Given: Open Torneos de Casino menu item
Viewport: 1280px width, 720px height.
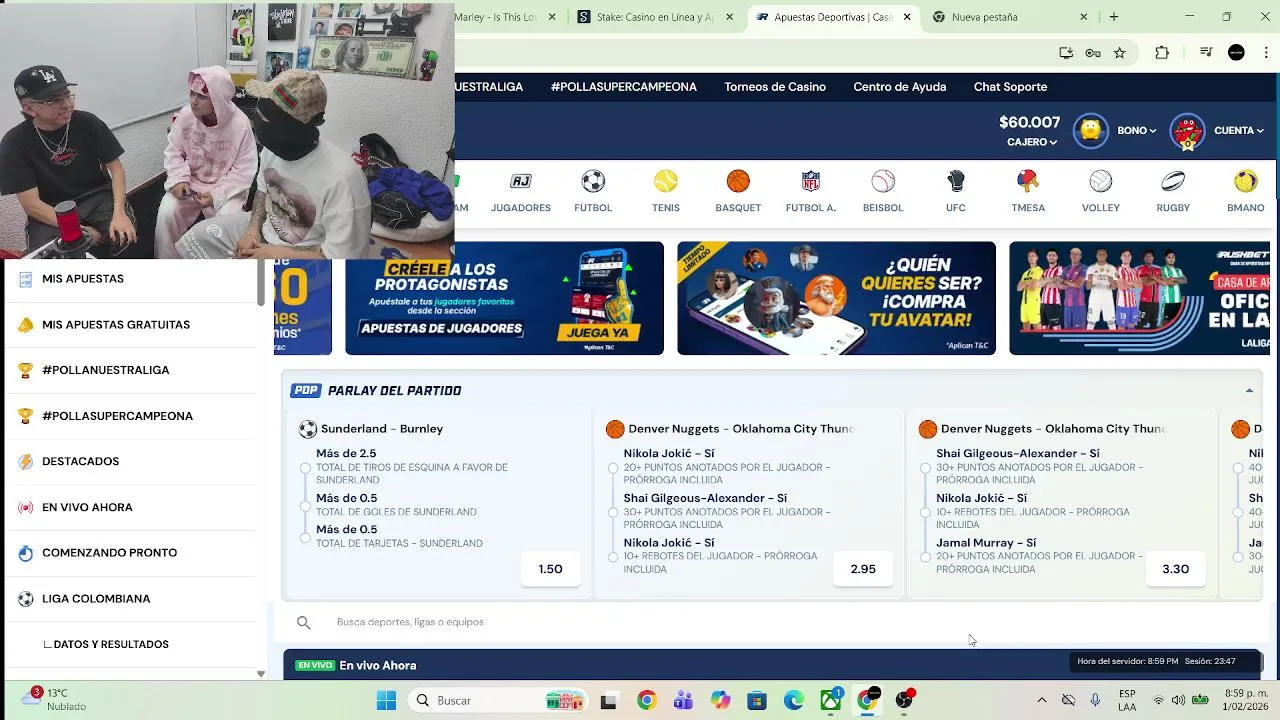Looking at the screenshot, I should [775, 87].
